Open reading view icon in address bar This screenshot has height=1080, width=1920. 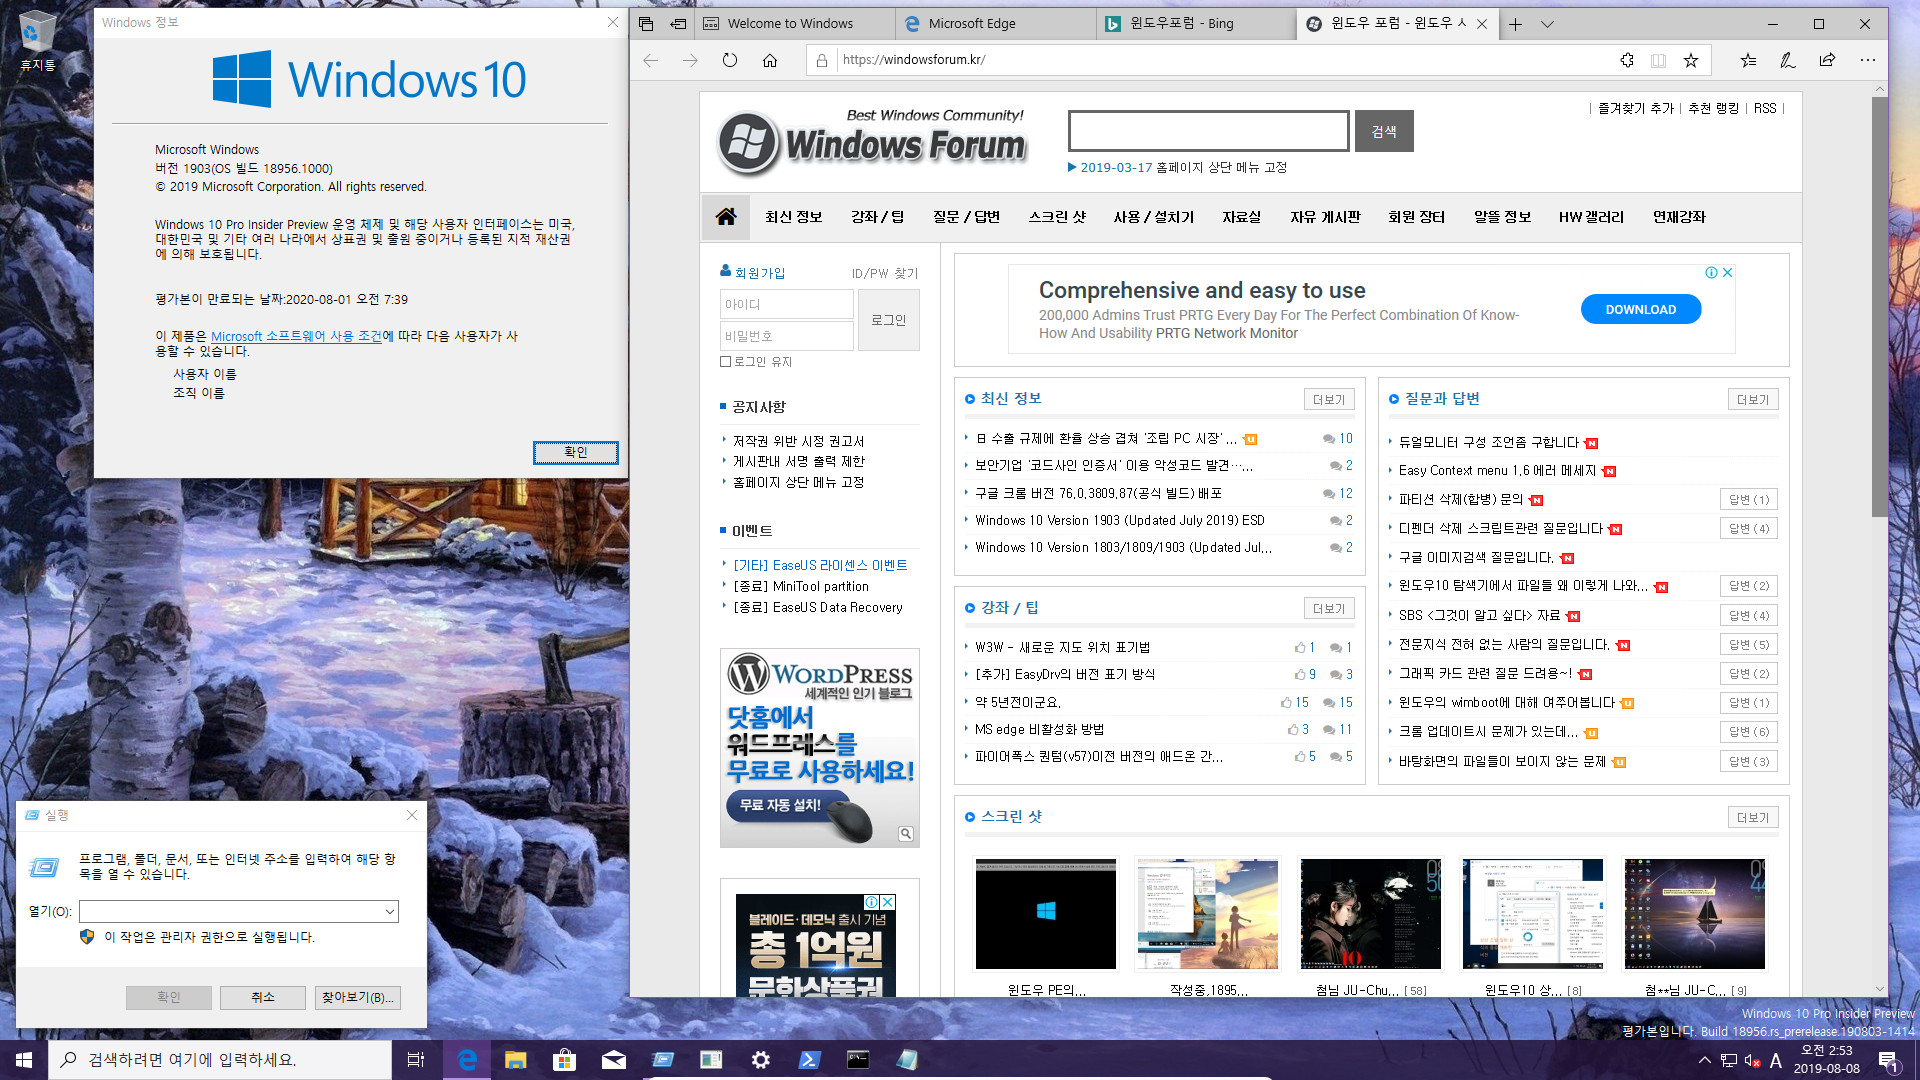(1658, 60)
